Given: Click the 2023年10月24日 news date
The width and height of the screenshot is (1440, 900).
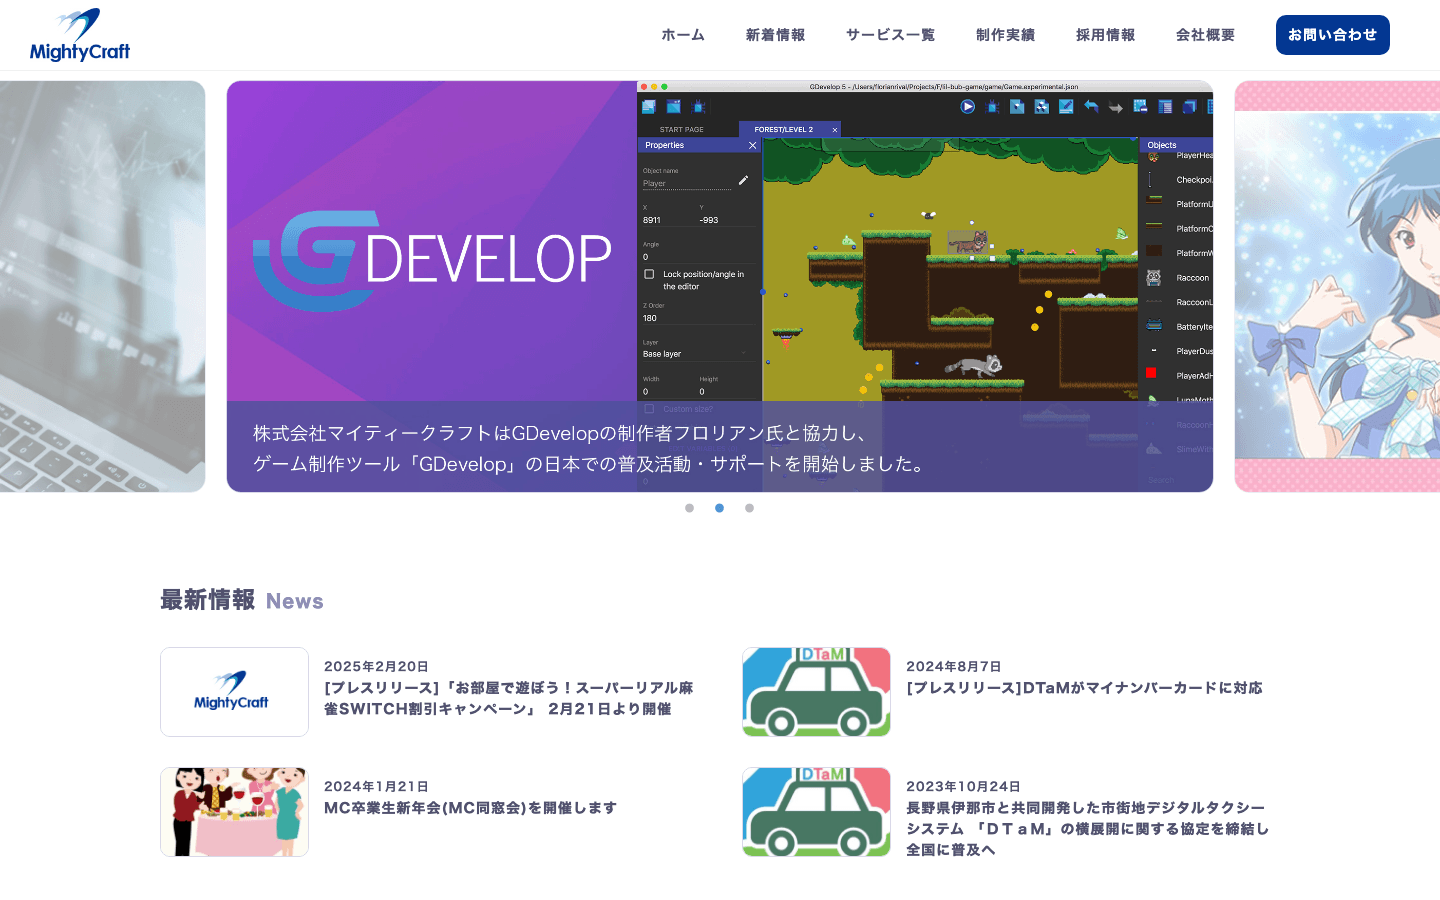Looking at the screenshot, I should (x=963, y=786).
